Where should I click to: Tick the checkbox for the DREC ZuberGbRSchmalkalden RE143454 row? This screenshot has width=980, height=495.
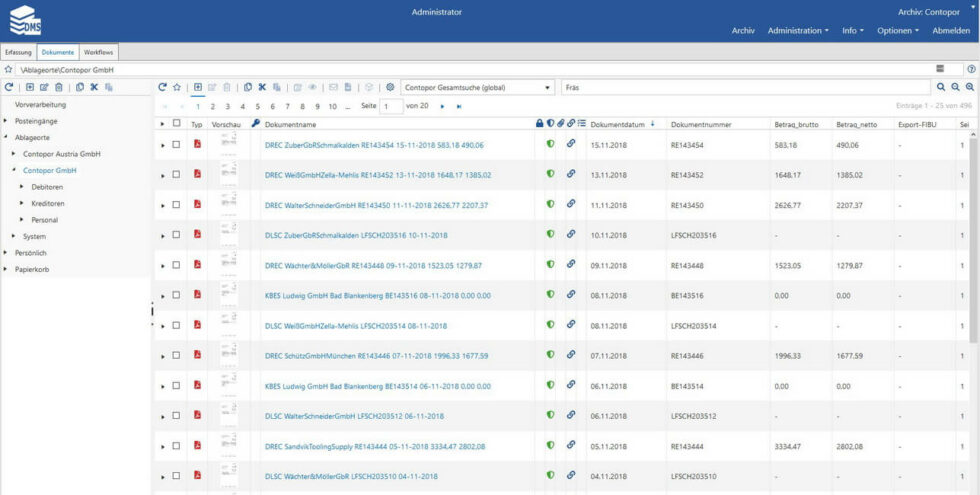(x=176, y=145)
